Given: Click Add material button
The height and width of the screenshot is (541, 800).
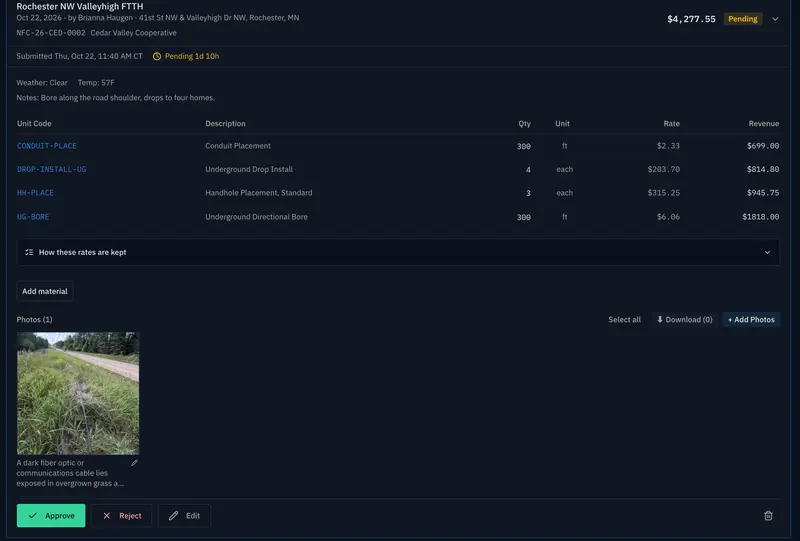Looking at the screenshot, I should (x=45, y=291).
